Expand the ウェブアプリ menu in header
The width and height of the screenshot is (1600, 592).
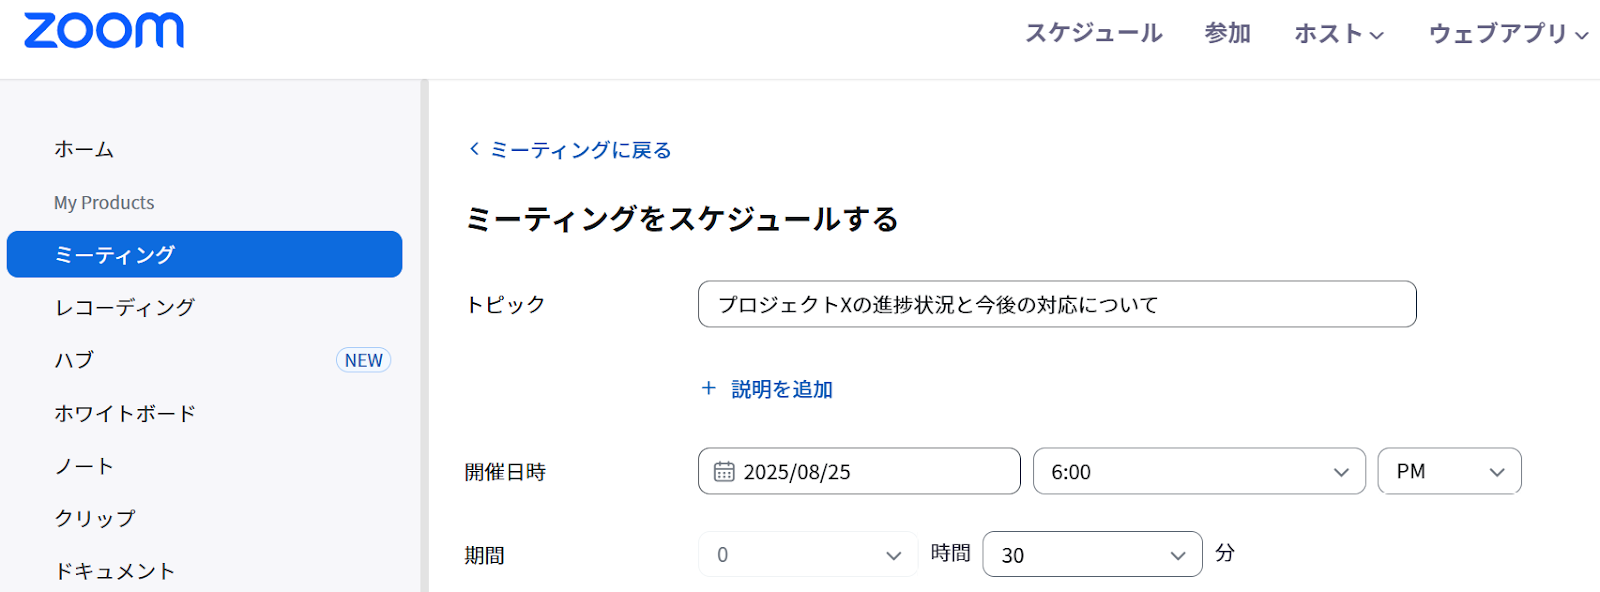click(x=1508, y=34)
